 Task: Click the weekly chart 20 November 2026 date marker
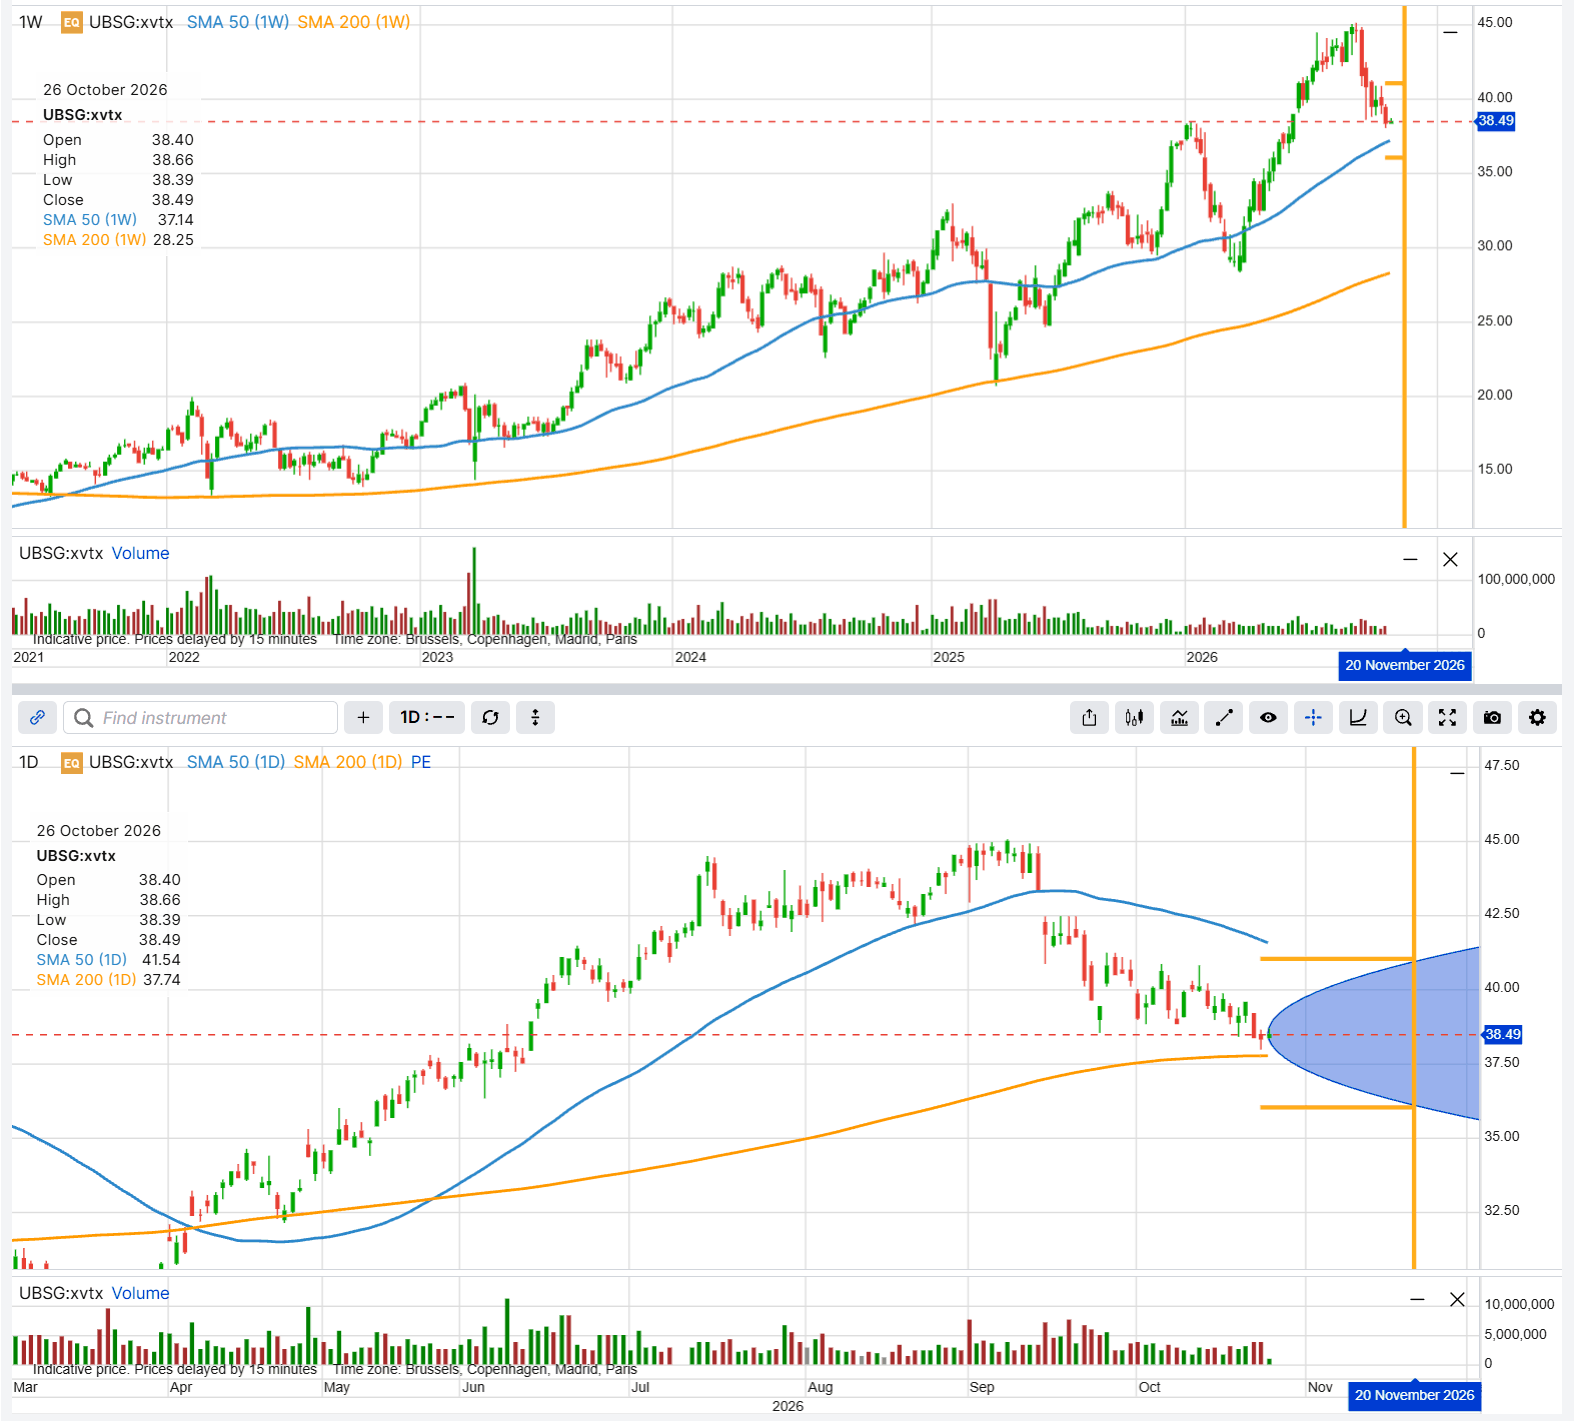[x=1405, y=666]
